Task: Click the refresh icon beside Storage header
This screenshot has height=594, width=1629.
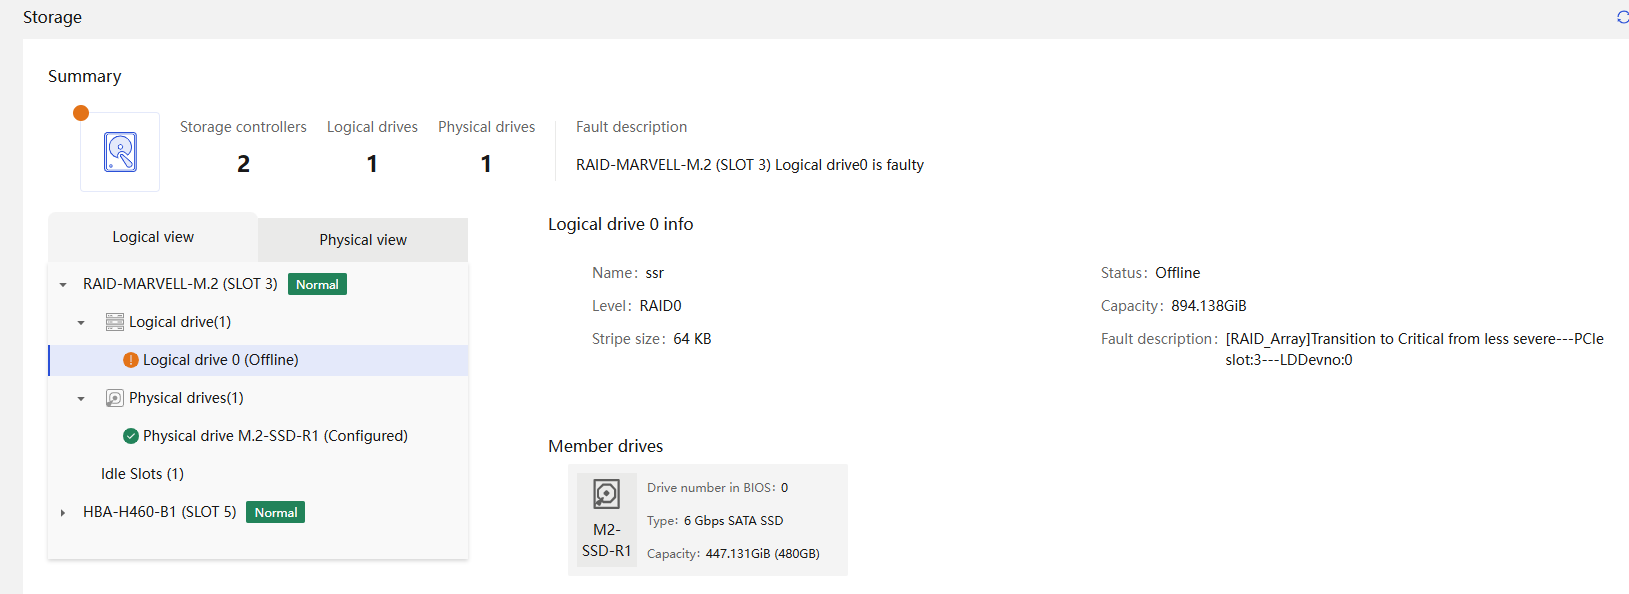Action: tap(1622, 17)
